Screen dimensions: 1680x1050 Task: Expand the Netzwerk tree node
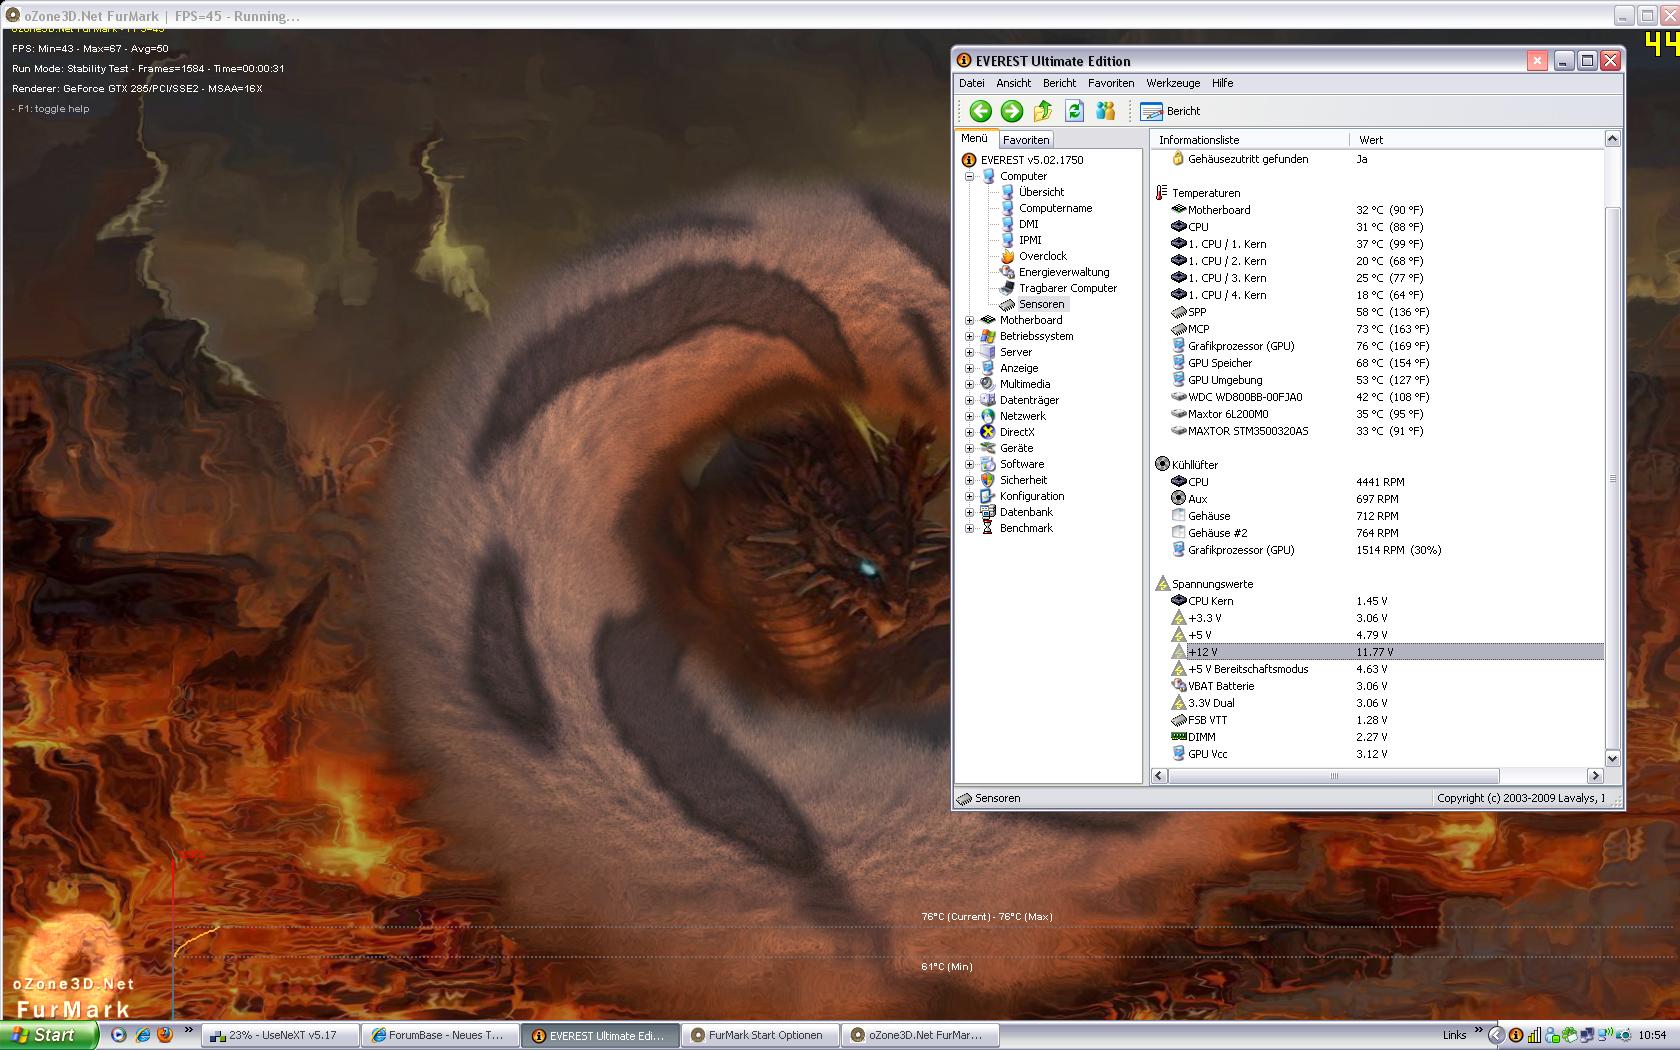click(969, 416)
